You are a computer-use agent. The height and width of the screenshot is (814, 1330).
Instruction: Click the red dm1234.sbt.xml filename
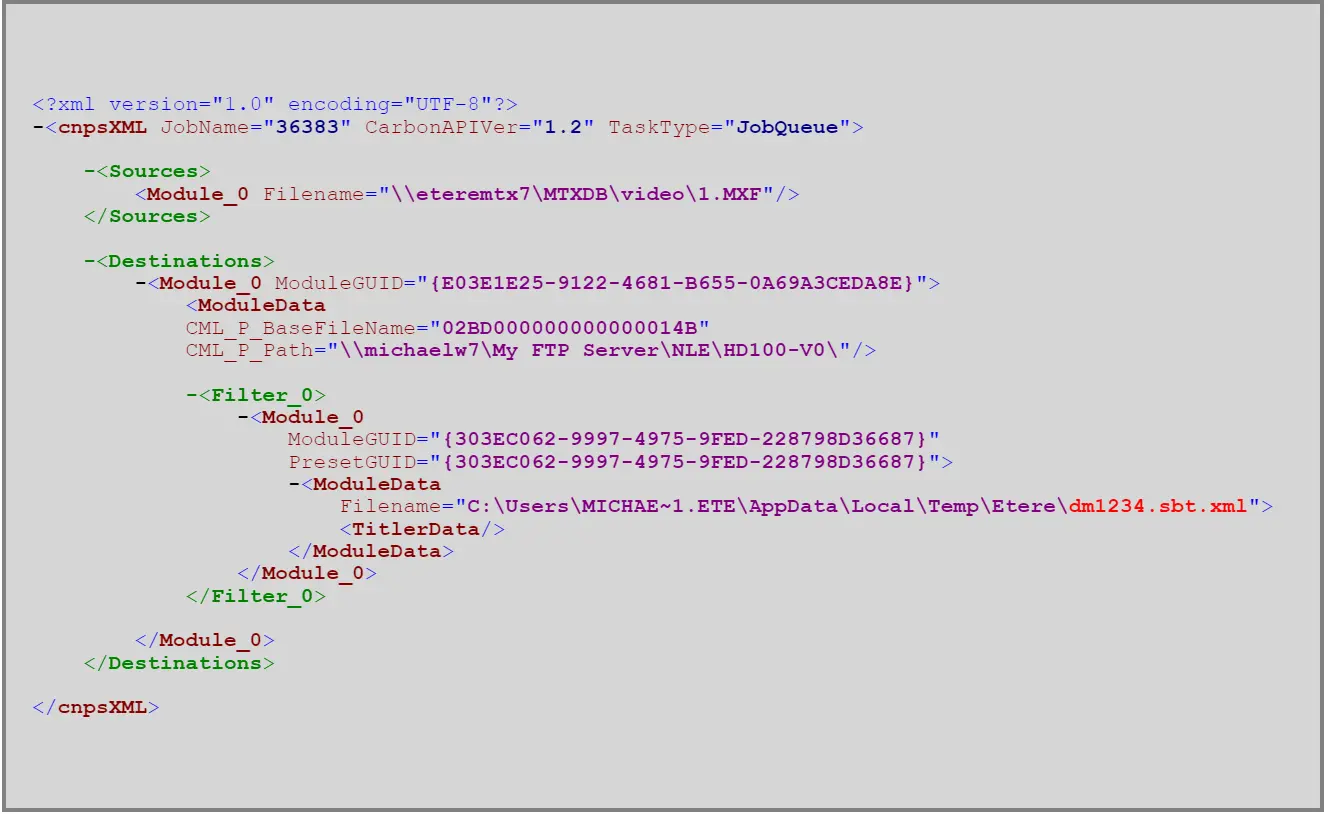pos(1158,506)
